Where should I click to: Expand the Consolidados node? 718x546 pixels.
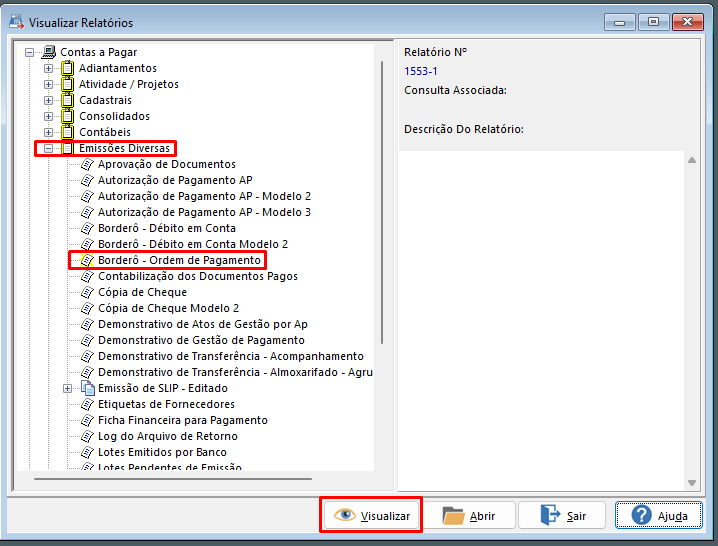pyautogui.click(x=48, y=116)
